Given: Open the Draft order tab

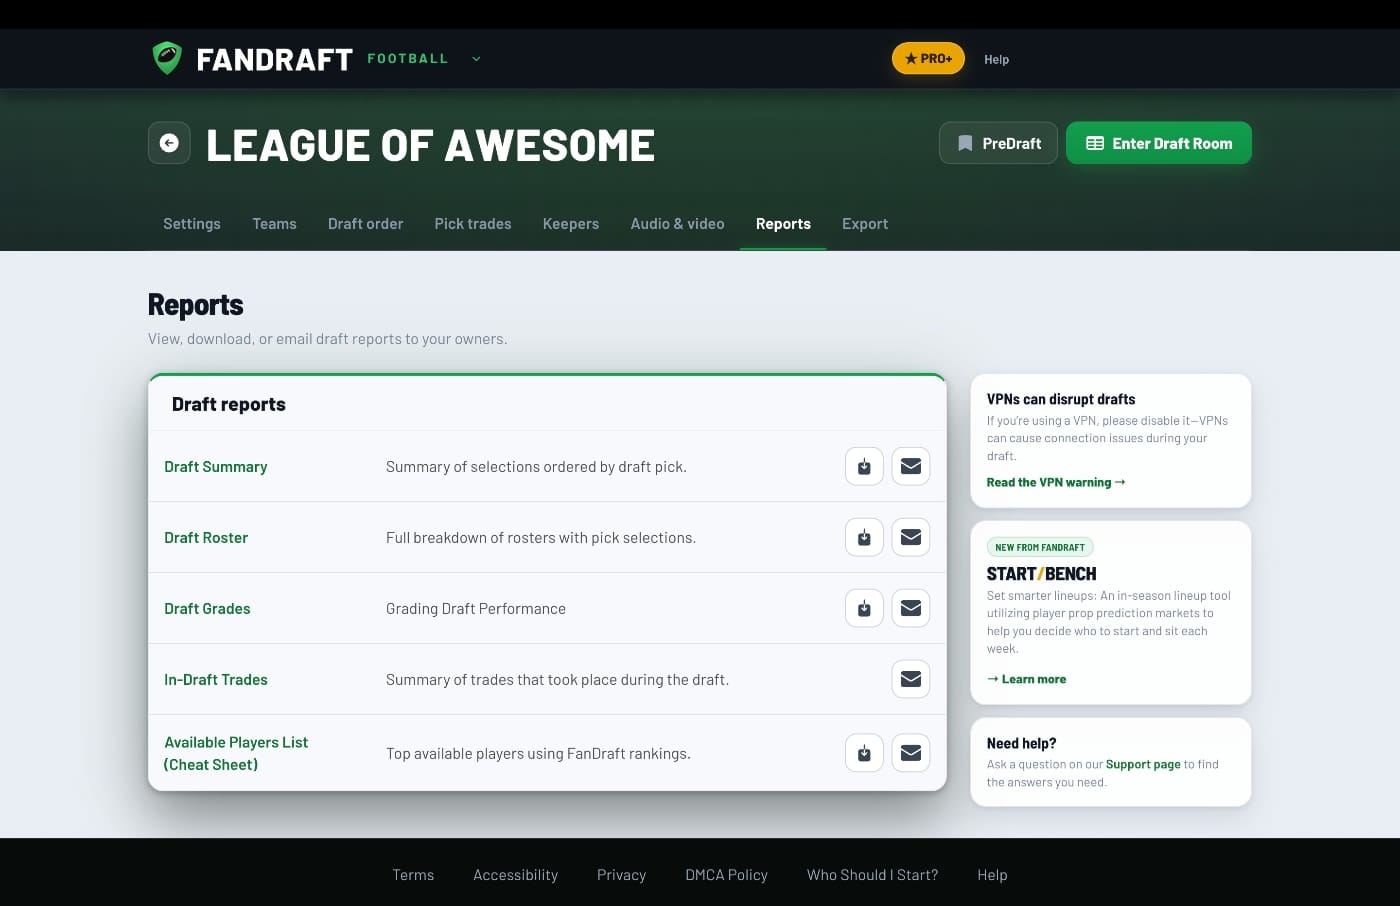Looking at the screenshot, I should tap(365, 224).
